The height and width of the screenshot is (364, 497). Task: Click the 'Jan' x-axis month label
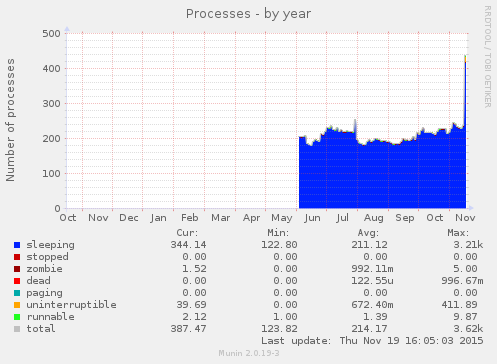point(158,218)
